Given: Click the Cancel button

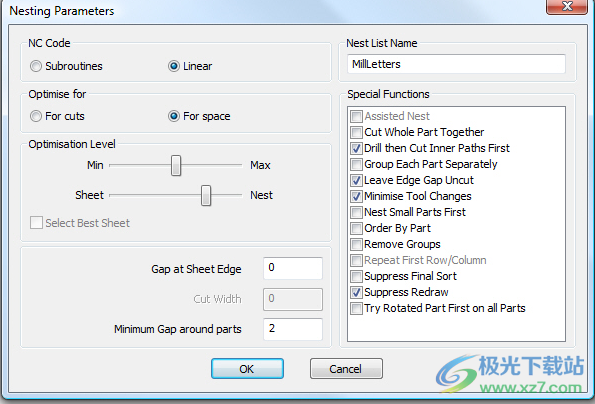Looking at the screenshot, I should click(x=346, y=369).
